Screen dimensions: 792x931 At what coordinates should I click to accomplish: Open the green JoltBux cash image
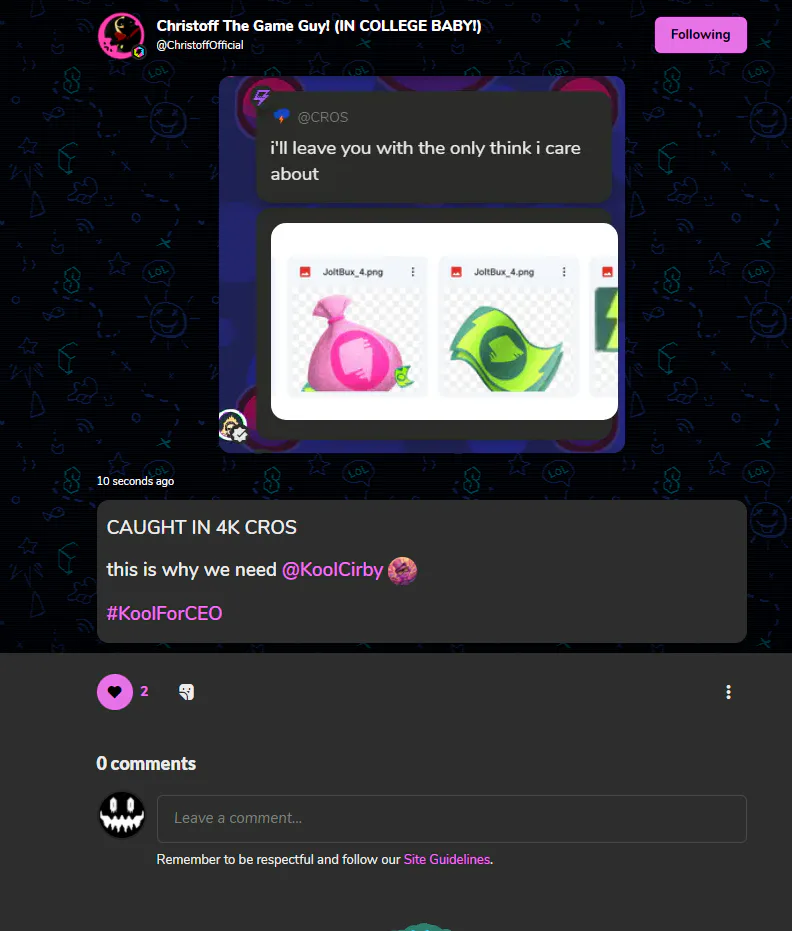pos(508,348)
